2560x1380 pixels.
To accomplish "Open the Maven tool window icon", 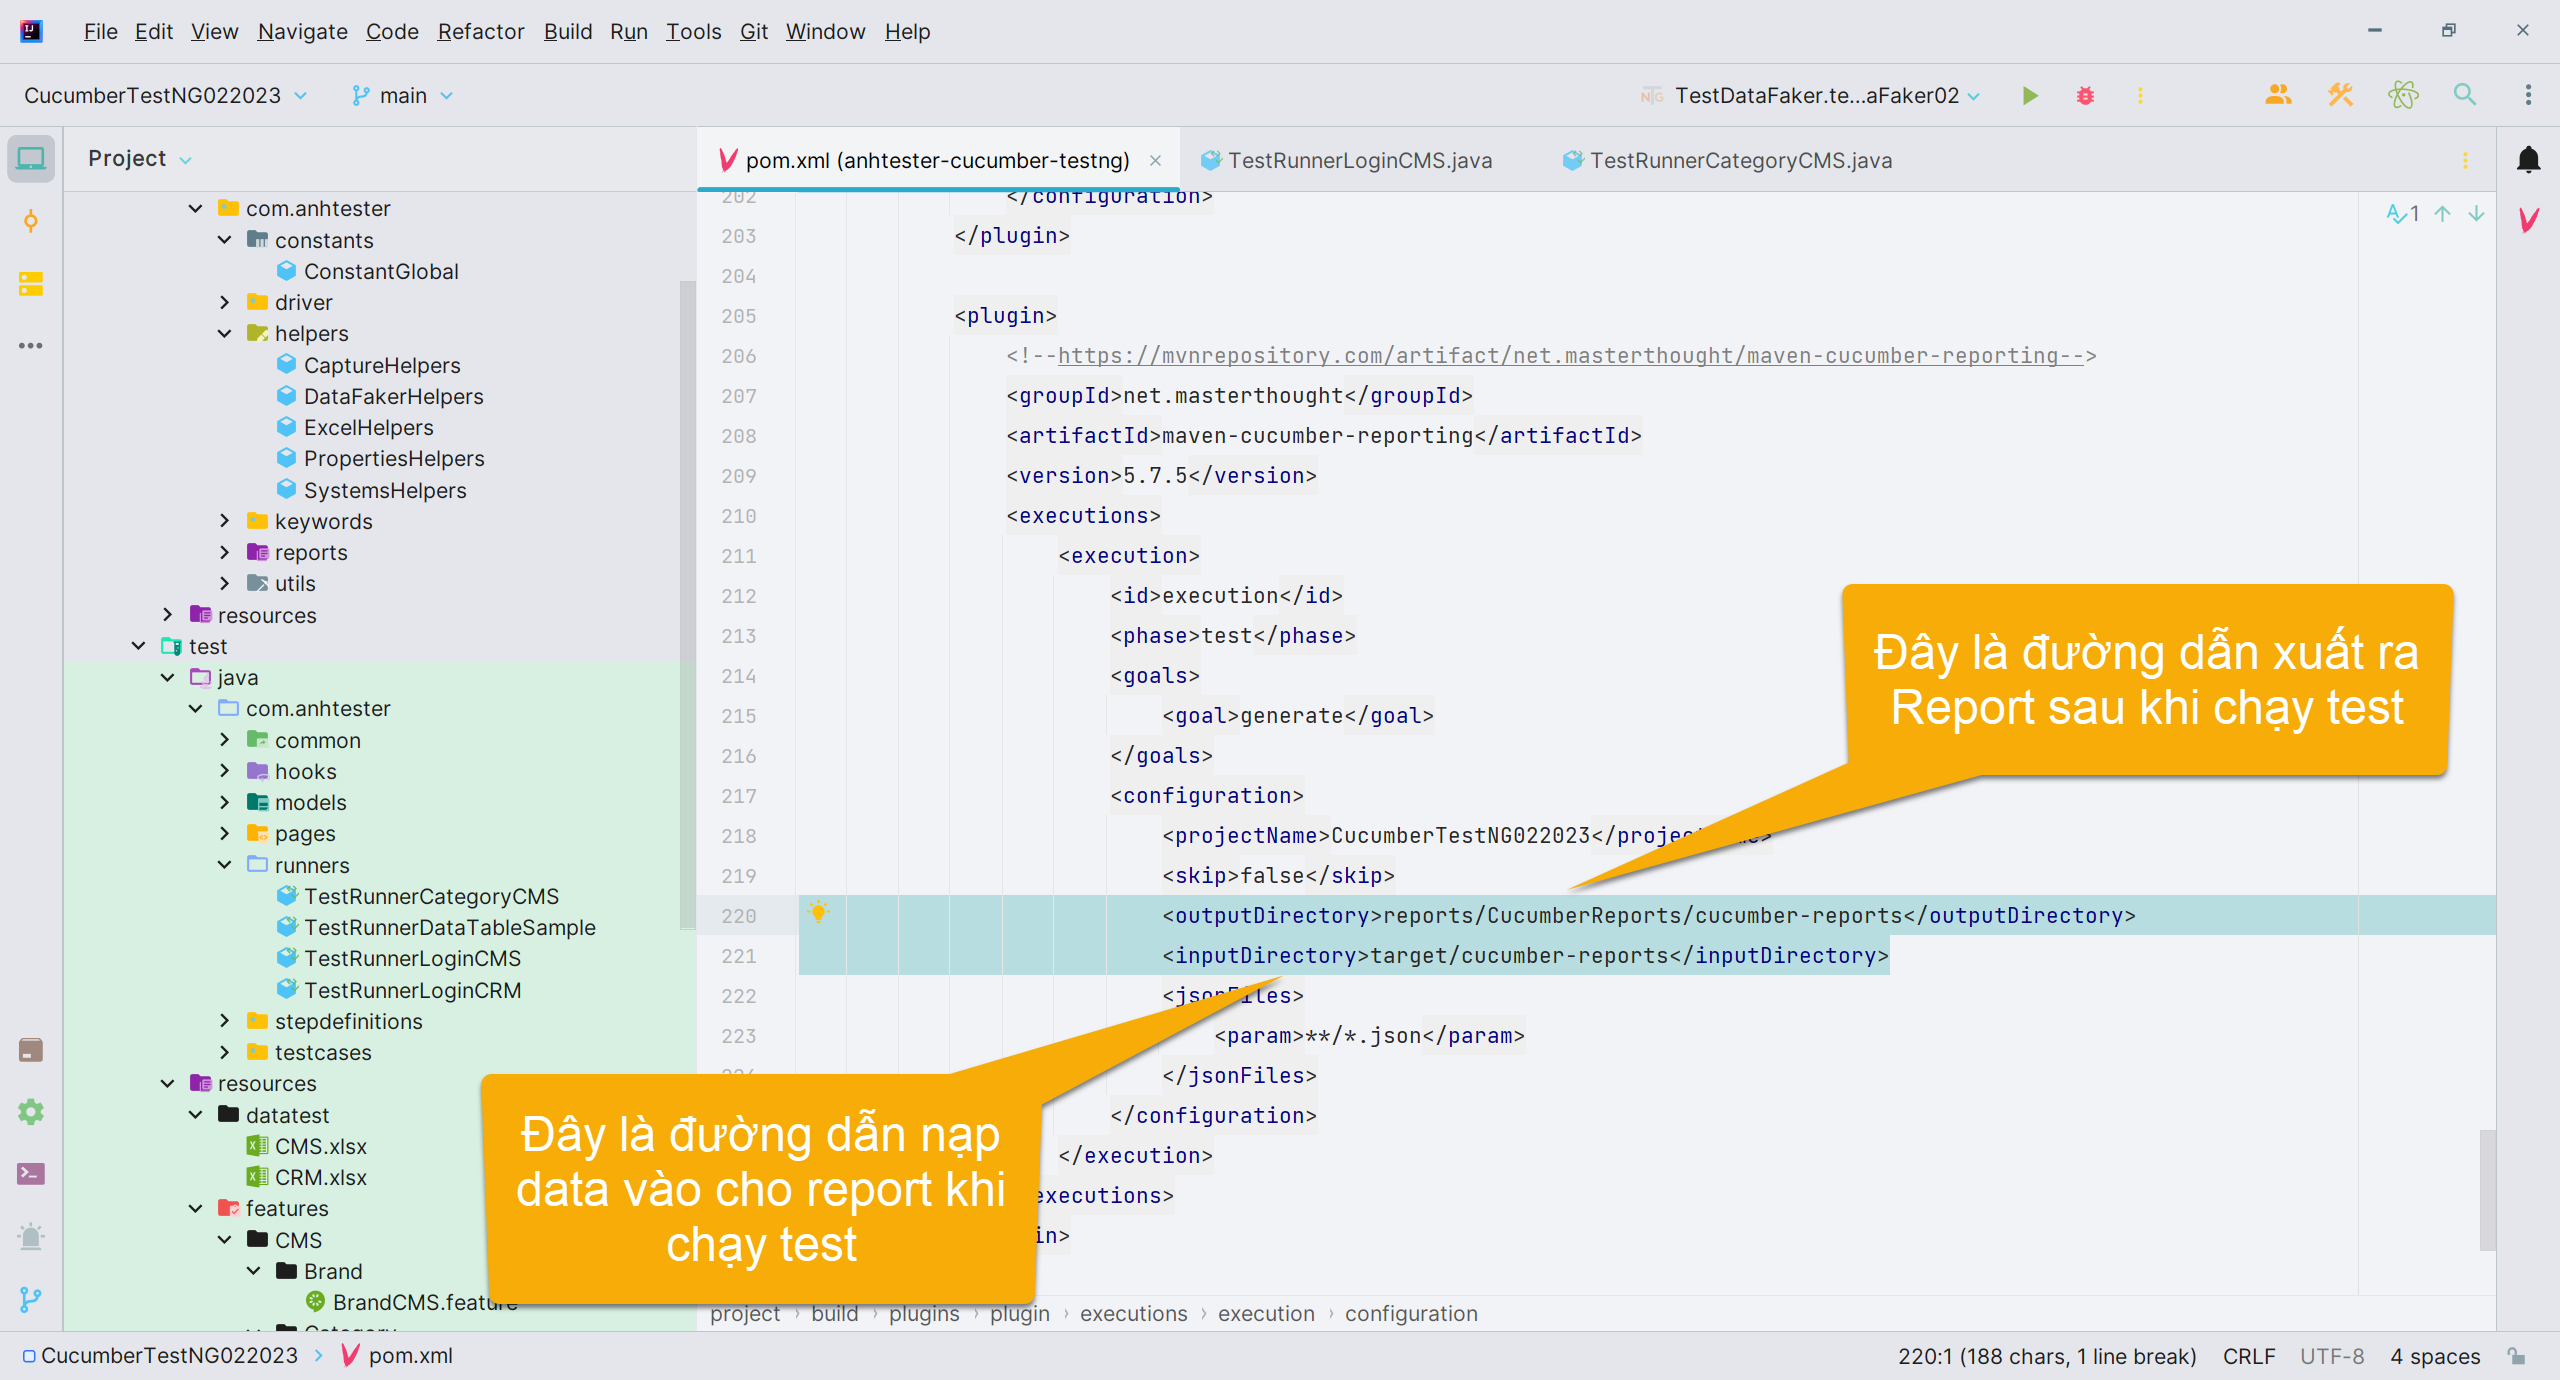I will click(x=2528, y=220).
